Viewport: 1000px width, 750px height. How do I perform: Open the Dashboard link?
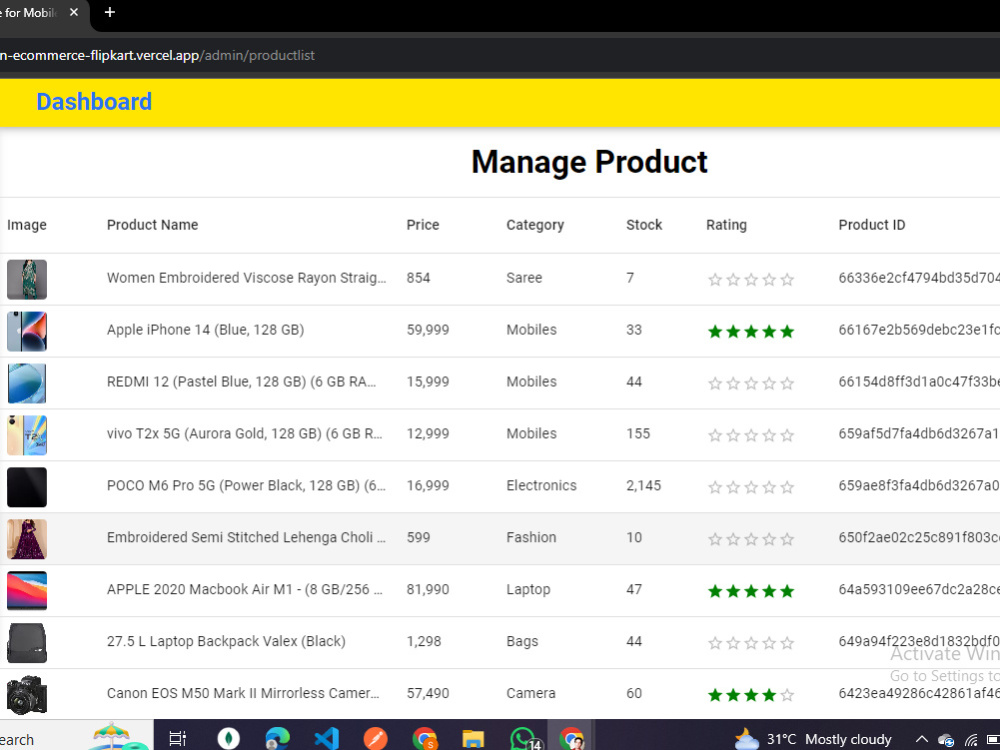(94, 102)
